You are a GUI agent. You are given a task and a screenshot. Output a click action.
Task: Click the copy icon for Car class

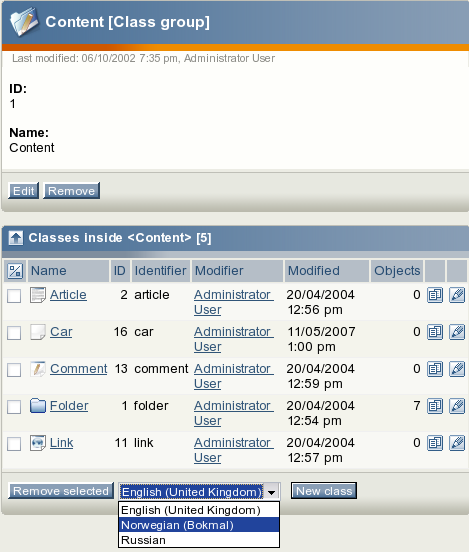(435, 332)
